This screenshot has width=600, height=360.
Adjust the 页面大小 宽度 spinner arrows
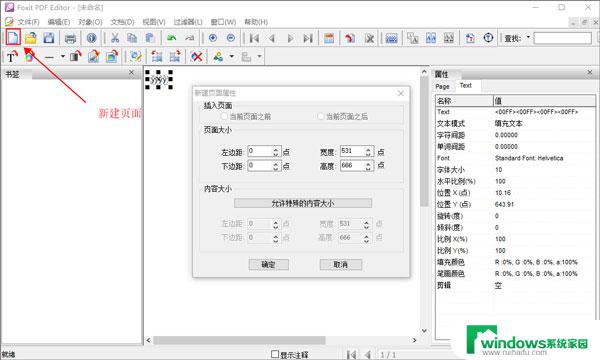[368, 152]
